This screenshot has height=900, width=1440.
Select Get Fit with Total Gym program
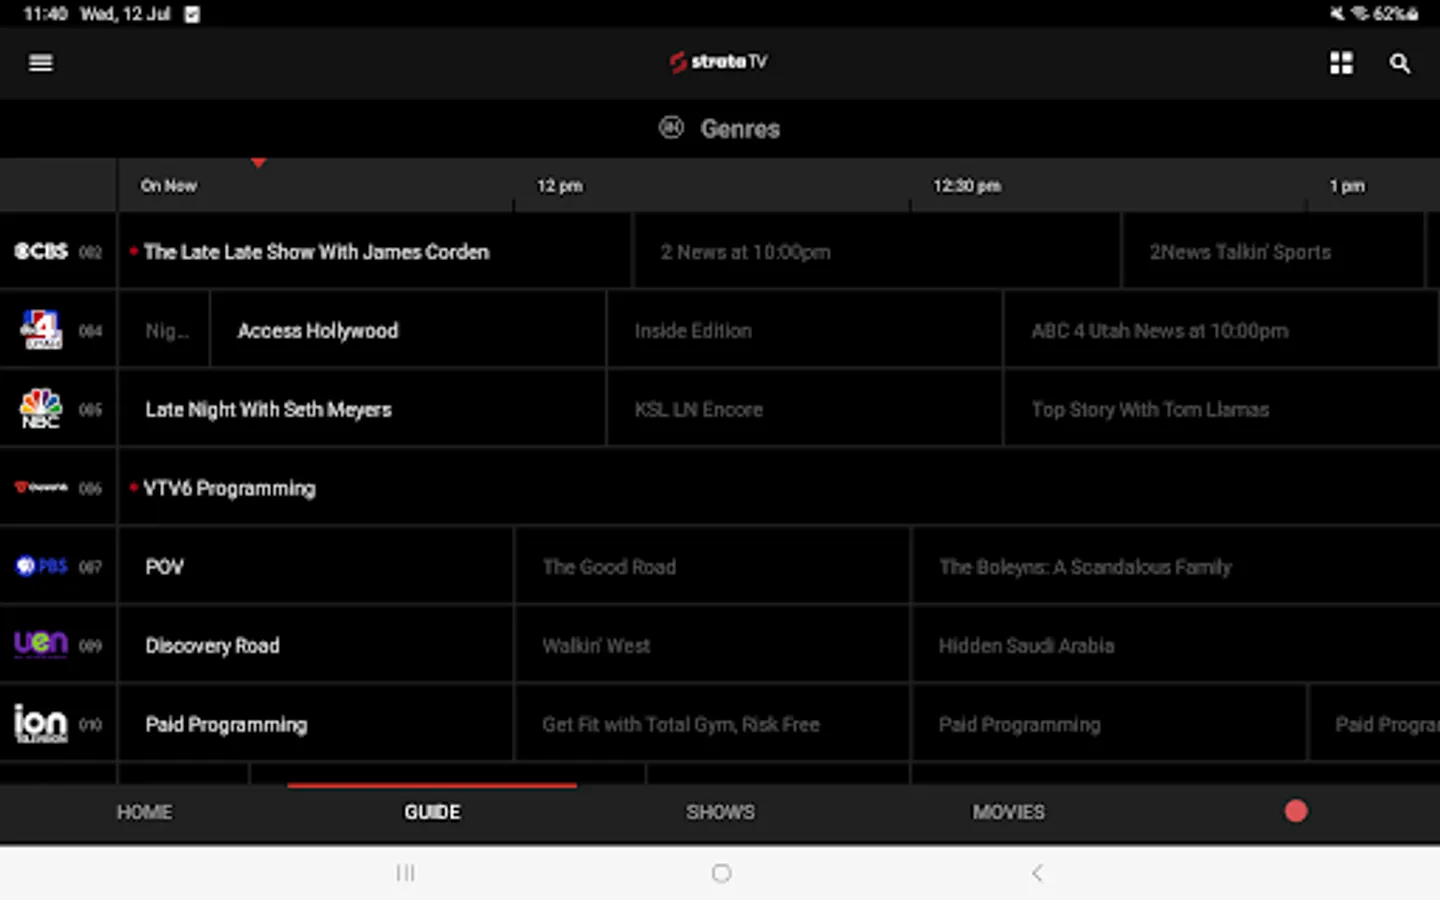pos(713,724)
